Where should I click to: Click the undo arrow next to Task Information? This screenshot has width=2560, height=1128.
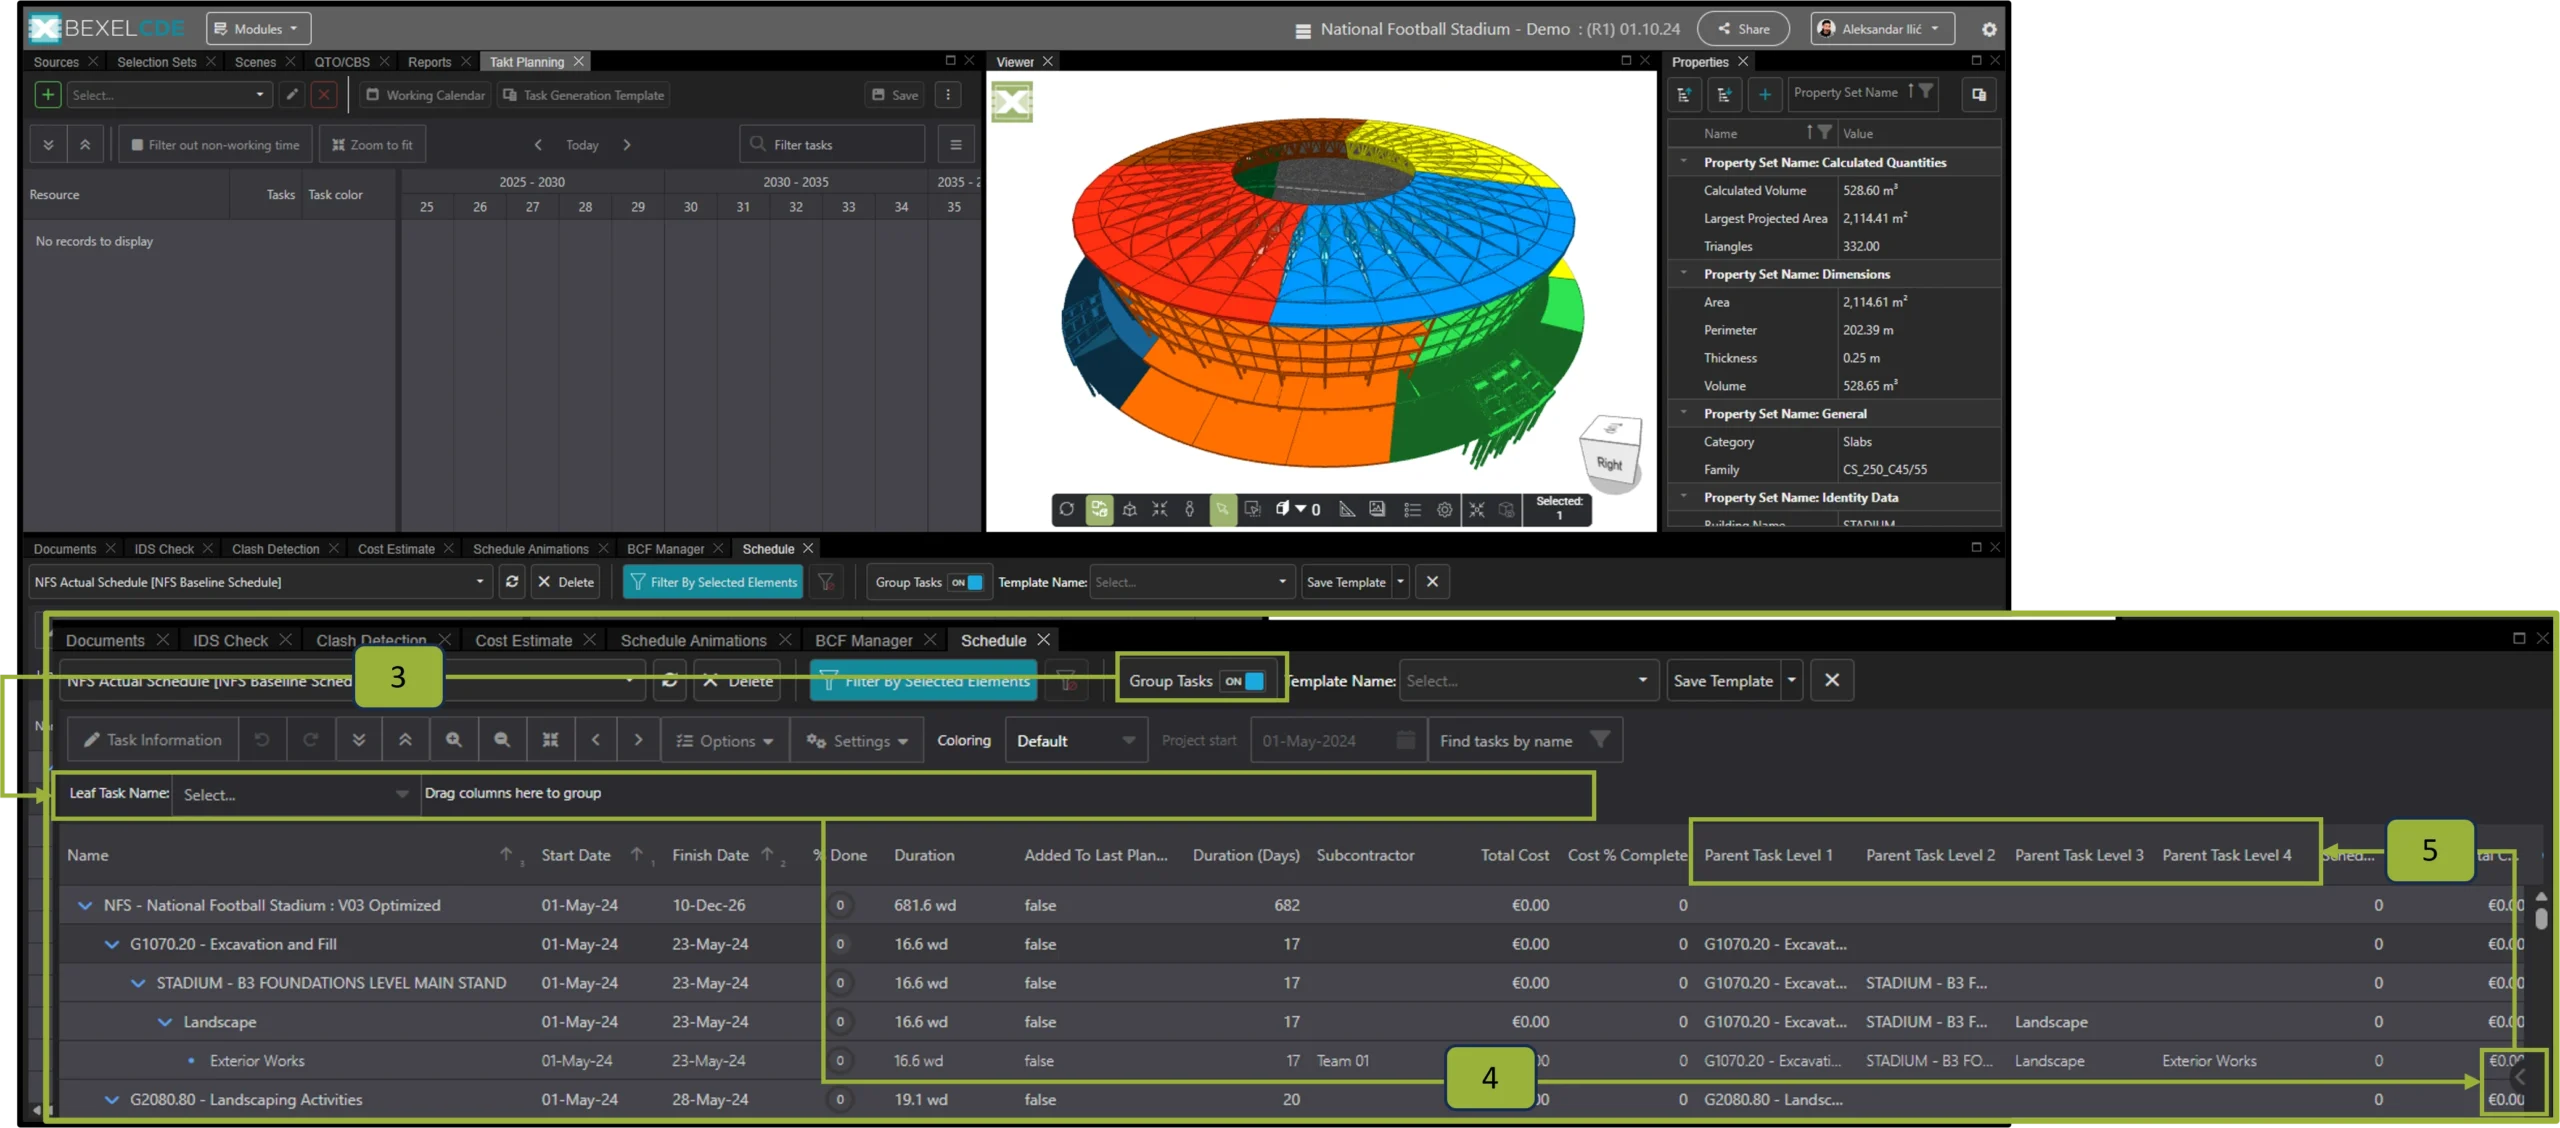click(262, 740)
